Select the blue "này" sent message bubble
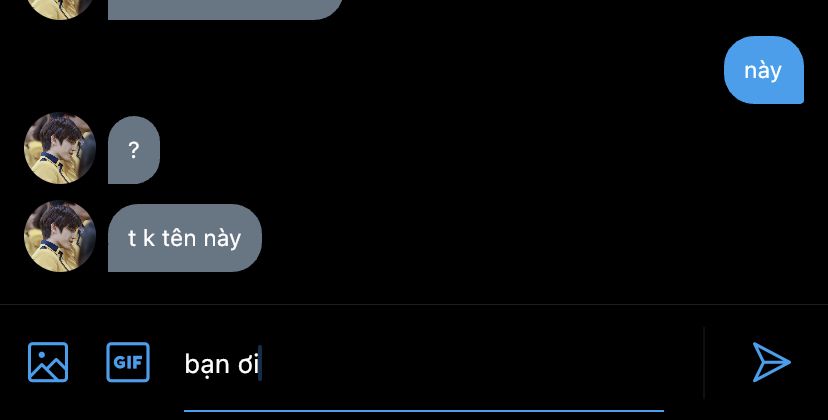The image size is (828, 420). tap(764, 70)
